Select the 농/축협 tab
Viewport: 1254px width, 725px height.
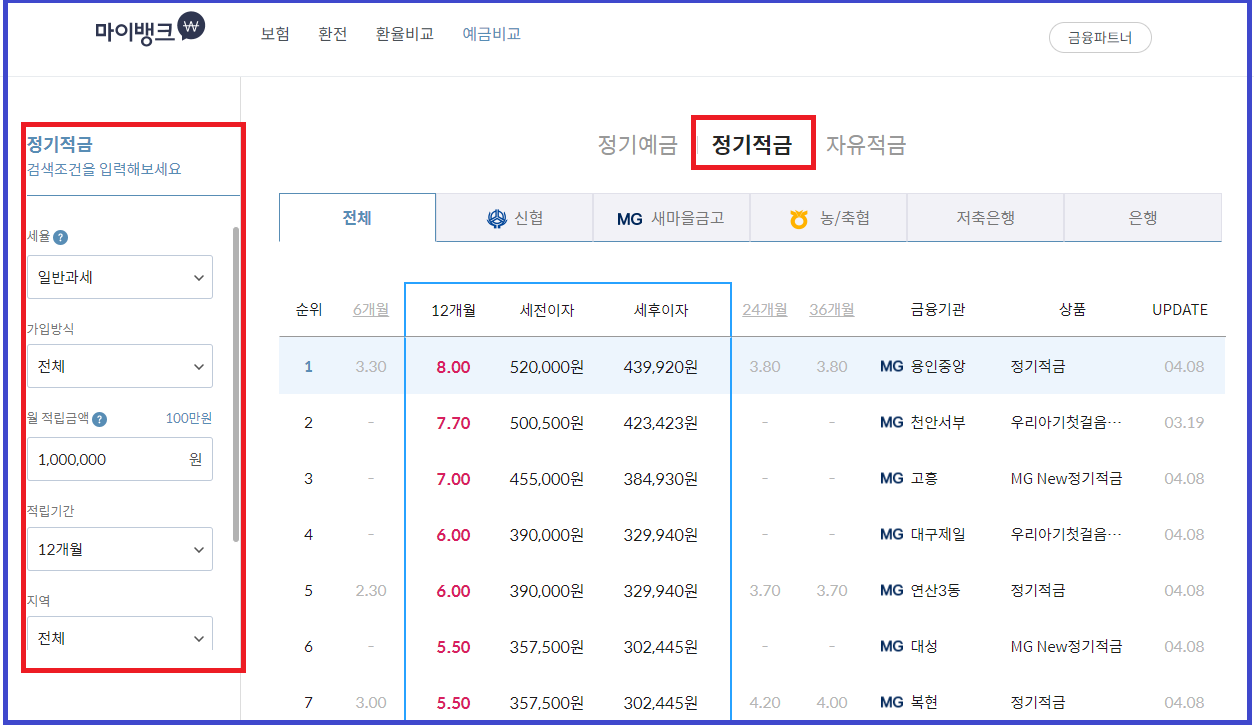[x=828, y=218]
